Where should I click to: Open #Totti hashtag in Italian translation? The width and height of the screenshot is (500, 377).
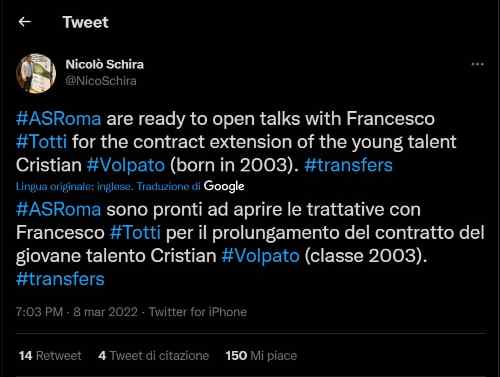click(x=135, y=233)
